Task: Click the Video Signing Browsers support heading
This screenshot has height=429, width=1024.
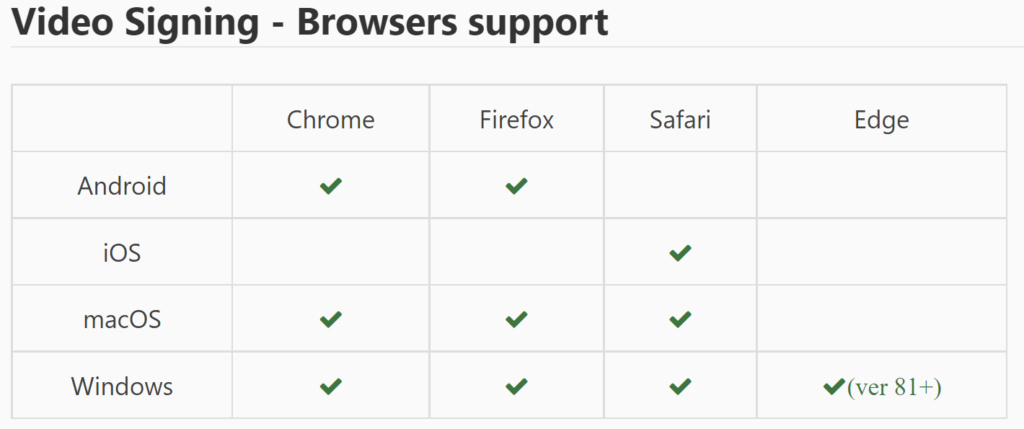Action: [310, 22]
